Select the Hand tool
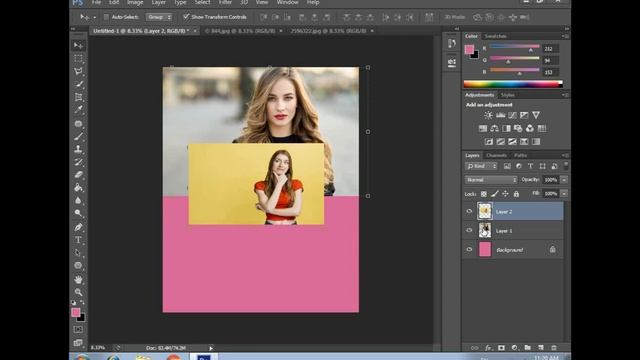This screenshot has height=360, width=640. click(x=78, y=280)
